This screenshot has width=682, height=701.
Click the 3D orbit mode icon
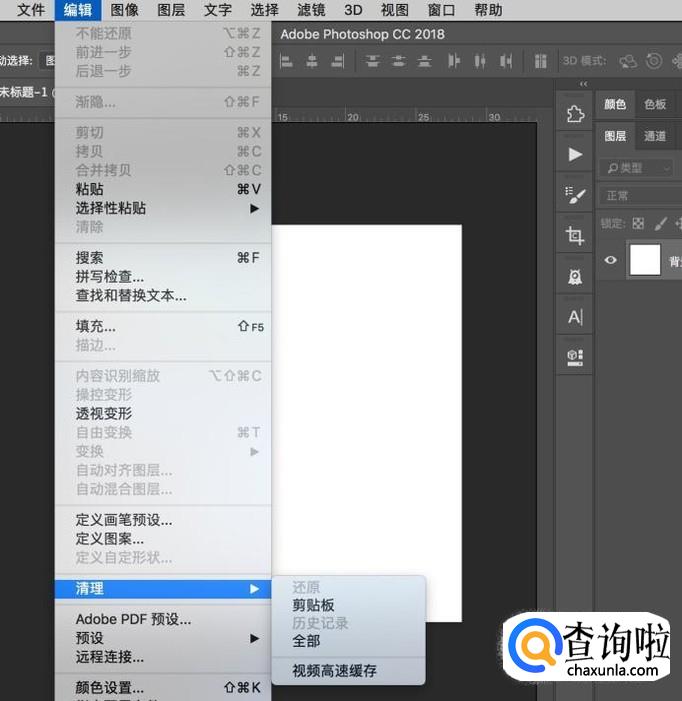pyautogui.click(x=628, y=61)
